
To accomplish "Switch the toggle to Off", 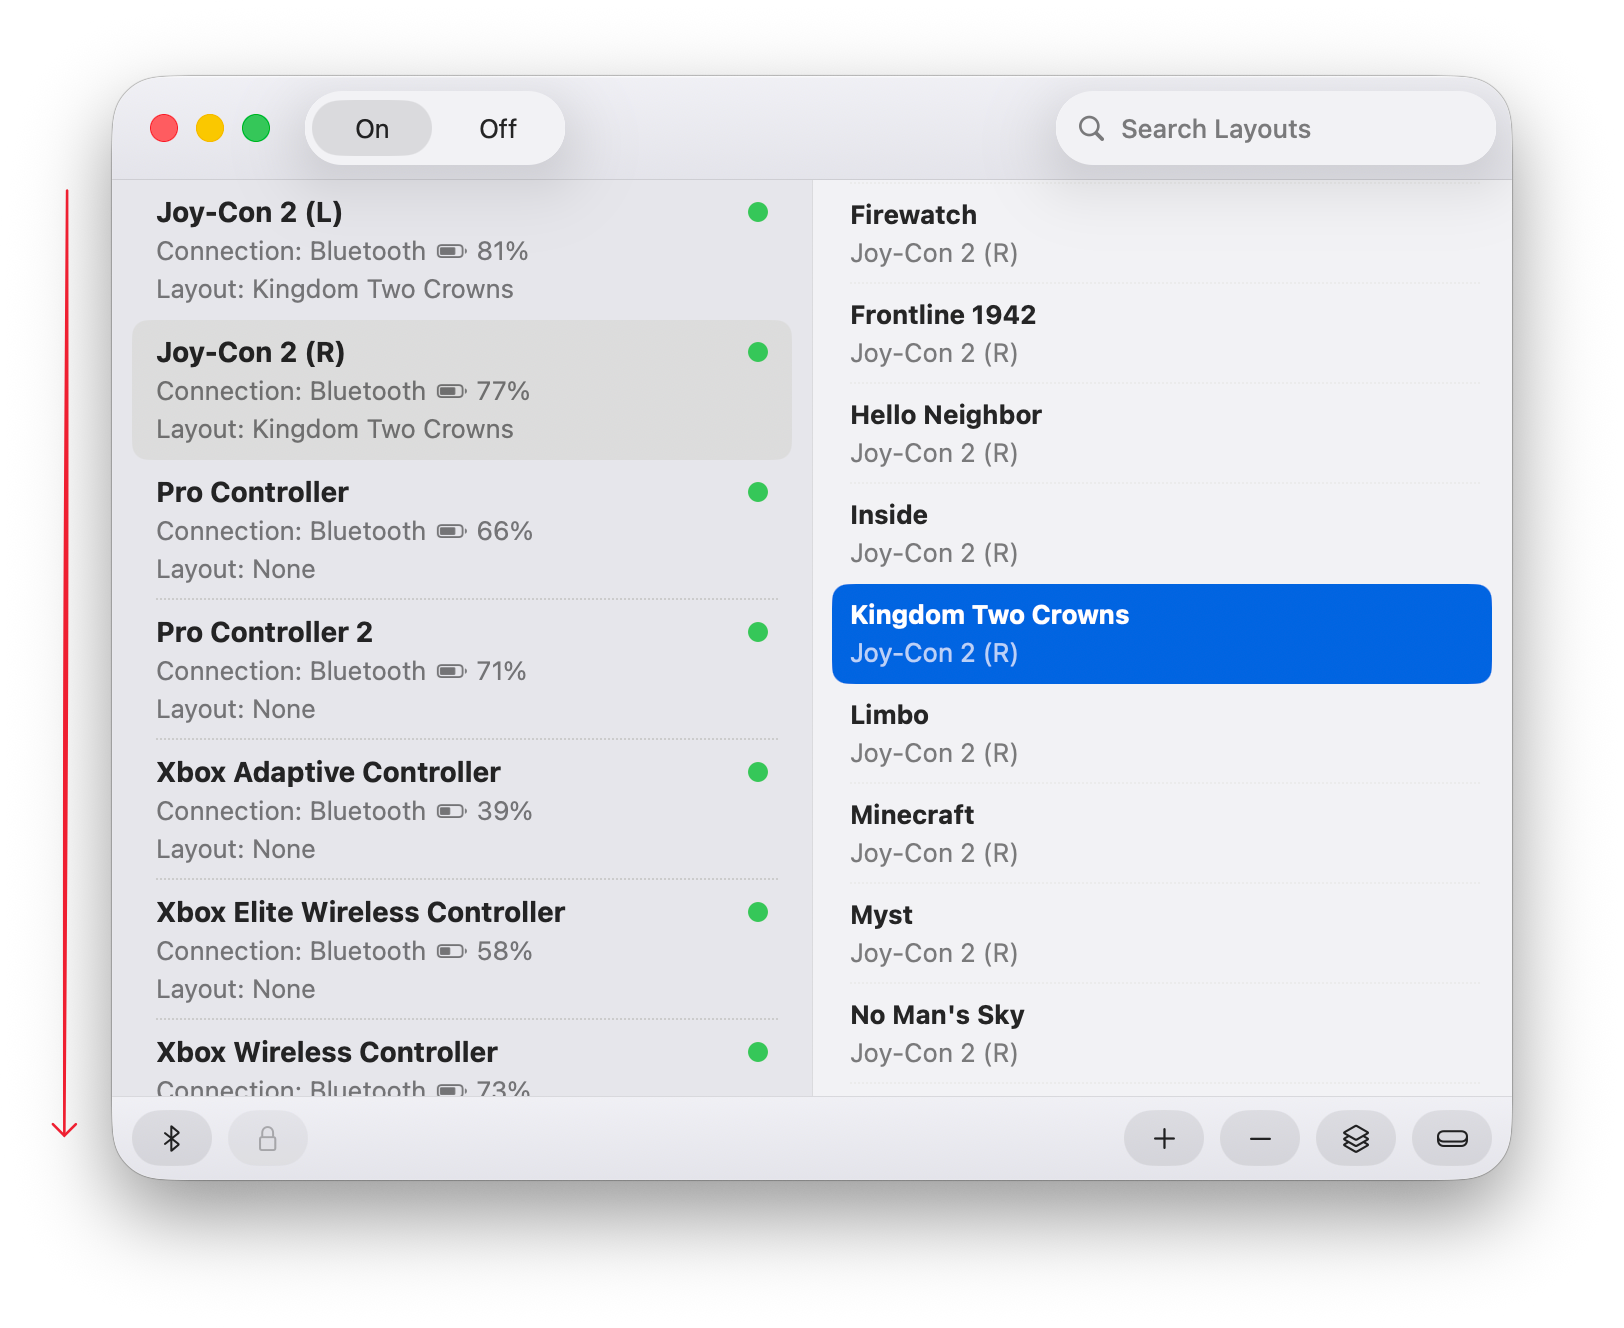I will click(498, 129).
